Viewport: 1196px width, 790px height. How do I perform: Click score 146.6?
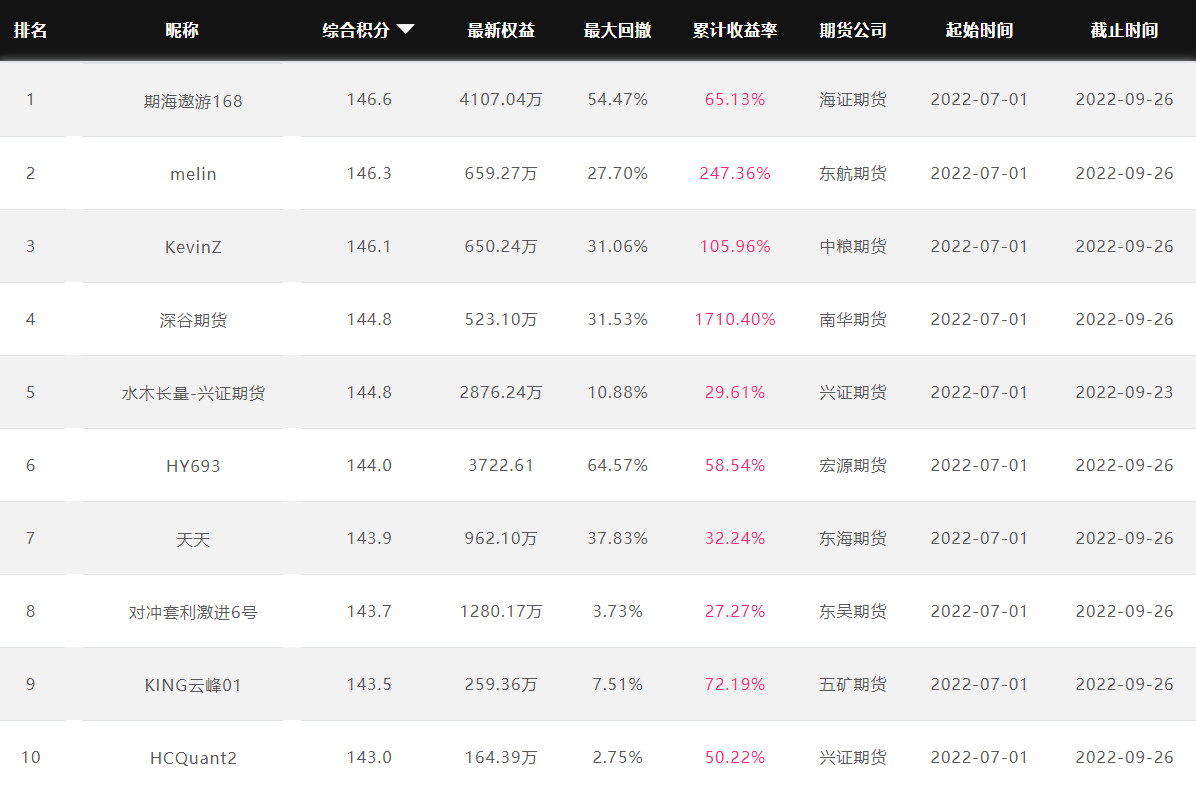click(x=369, y=99)
